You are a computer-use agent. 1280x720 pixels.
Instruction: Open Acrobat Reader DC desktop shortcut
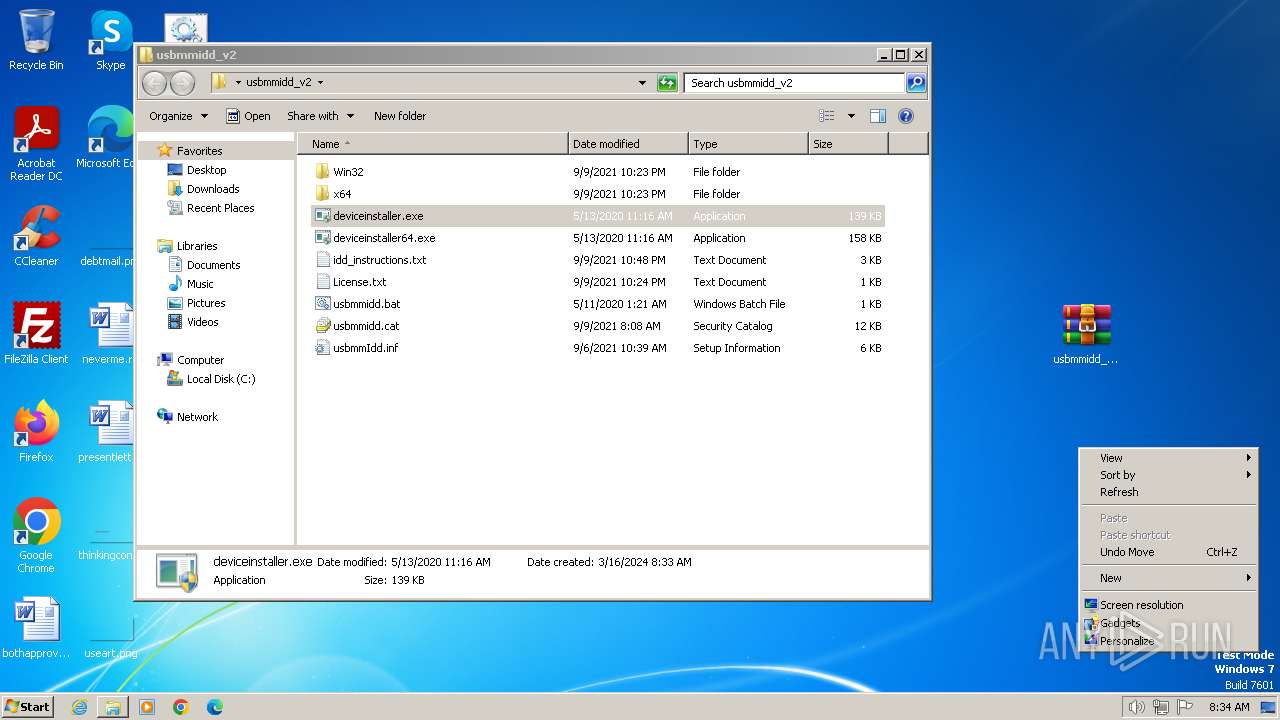pos(36,143)
